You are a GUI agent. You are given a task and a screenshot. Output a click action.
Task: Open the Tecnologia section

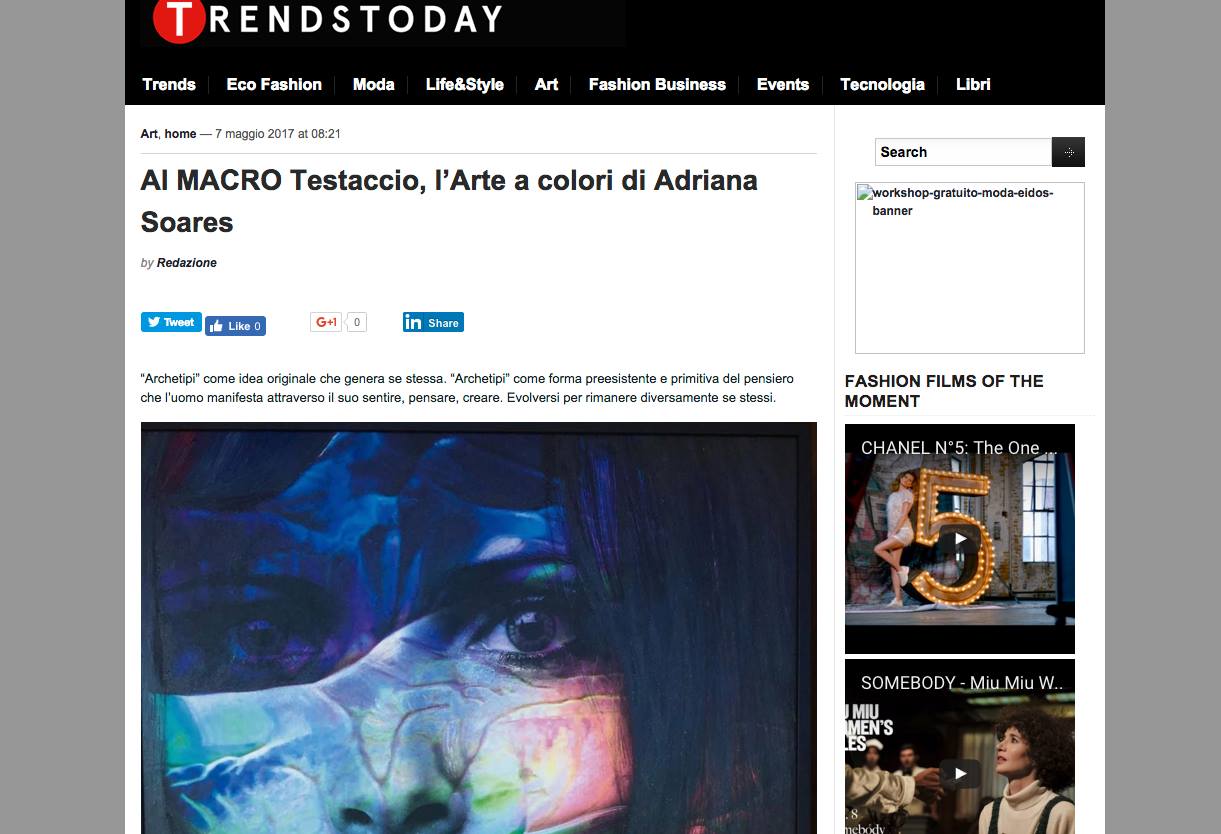pos(882,84)
